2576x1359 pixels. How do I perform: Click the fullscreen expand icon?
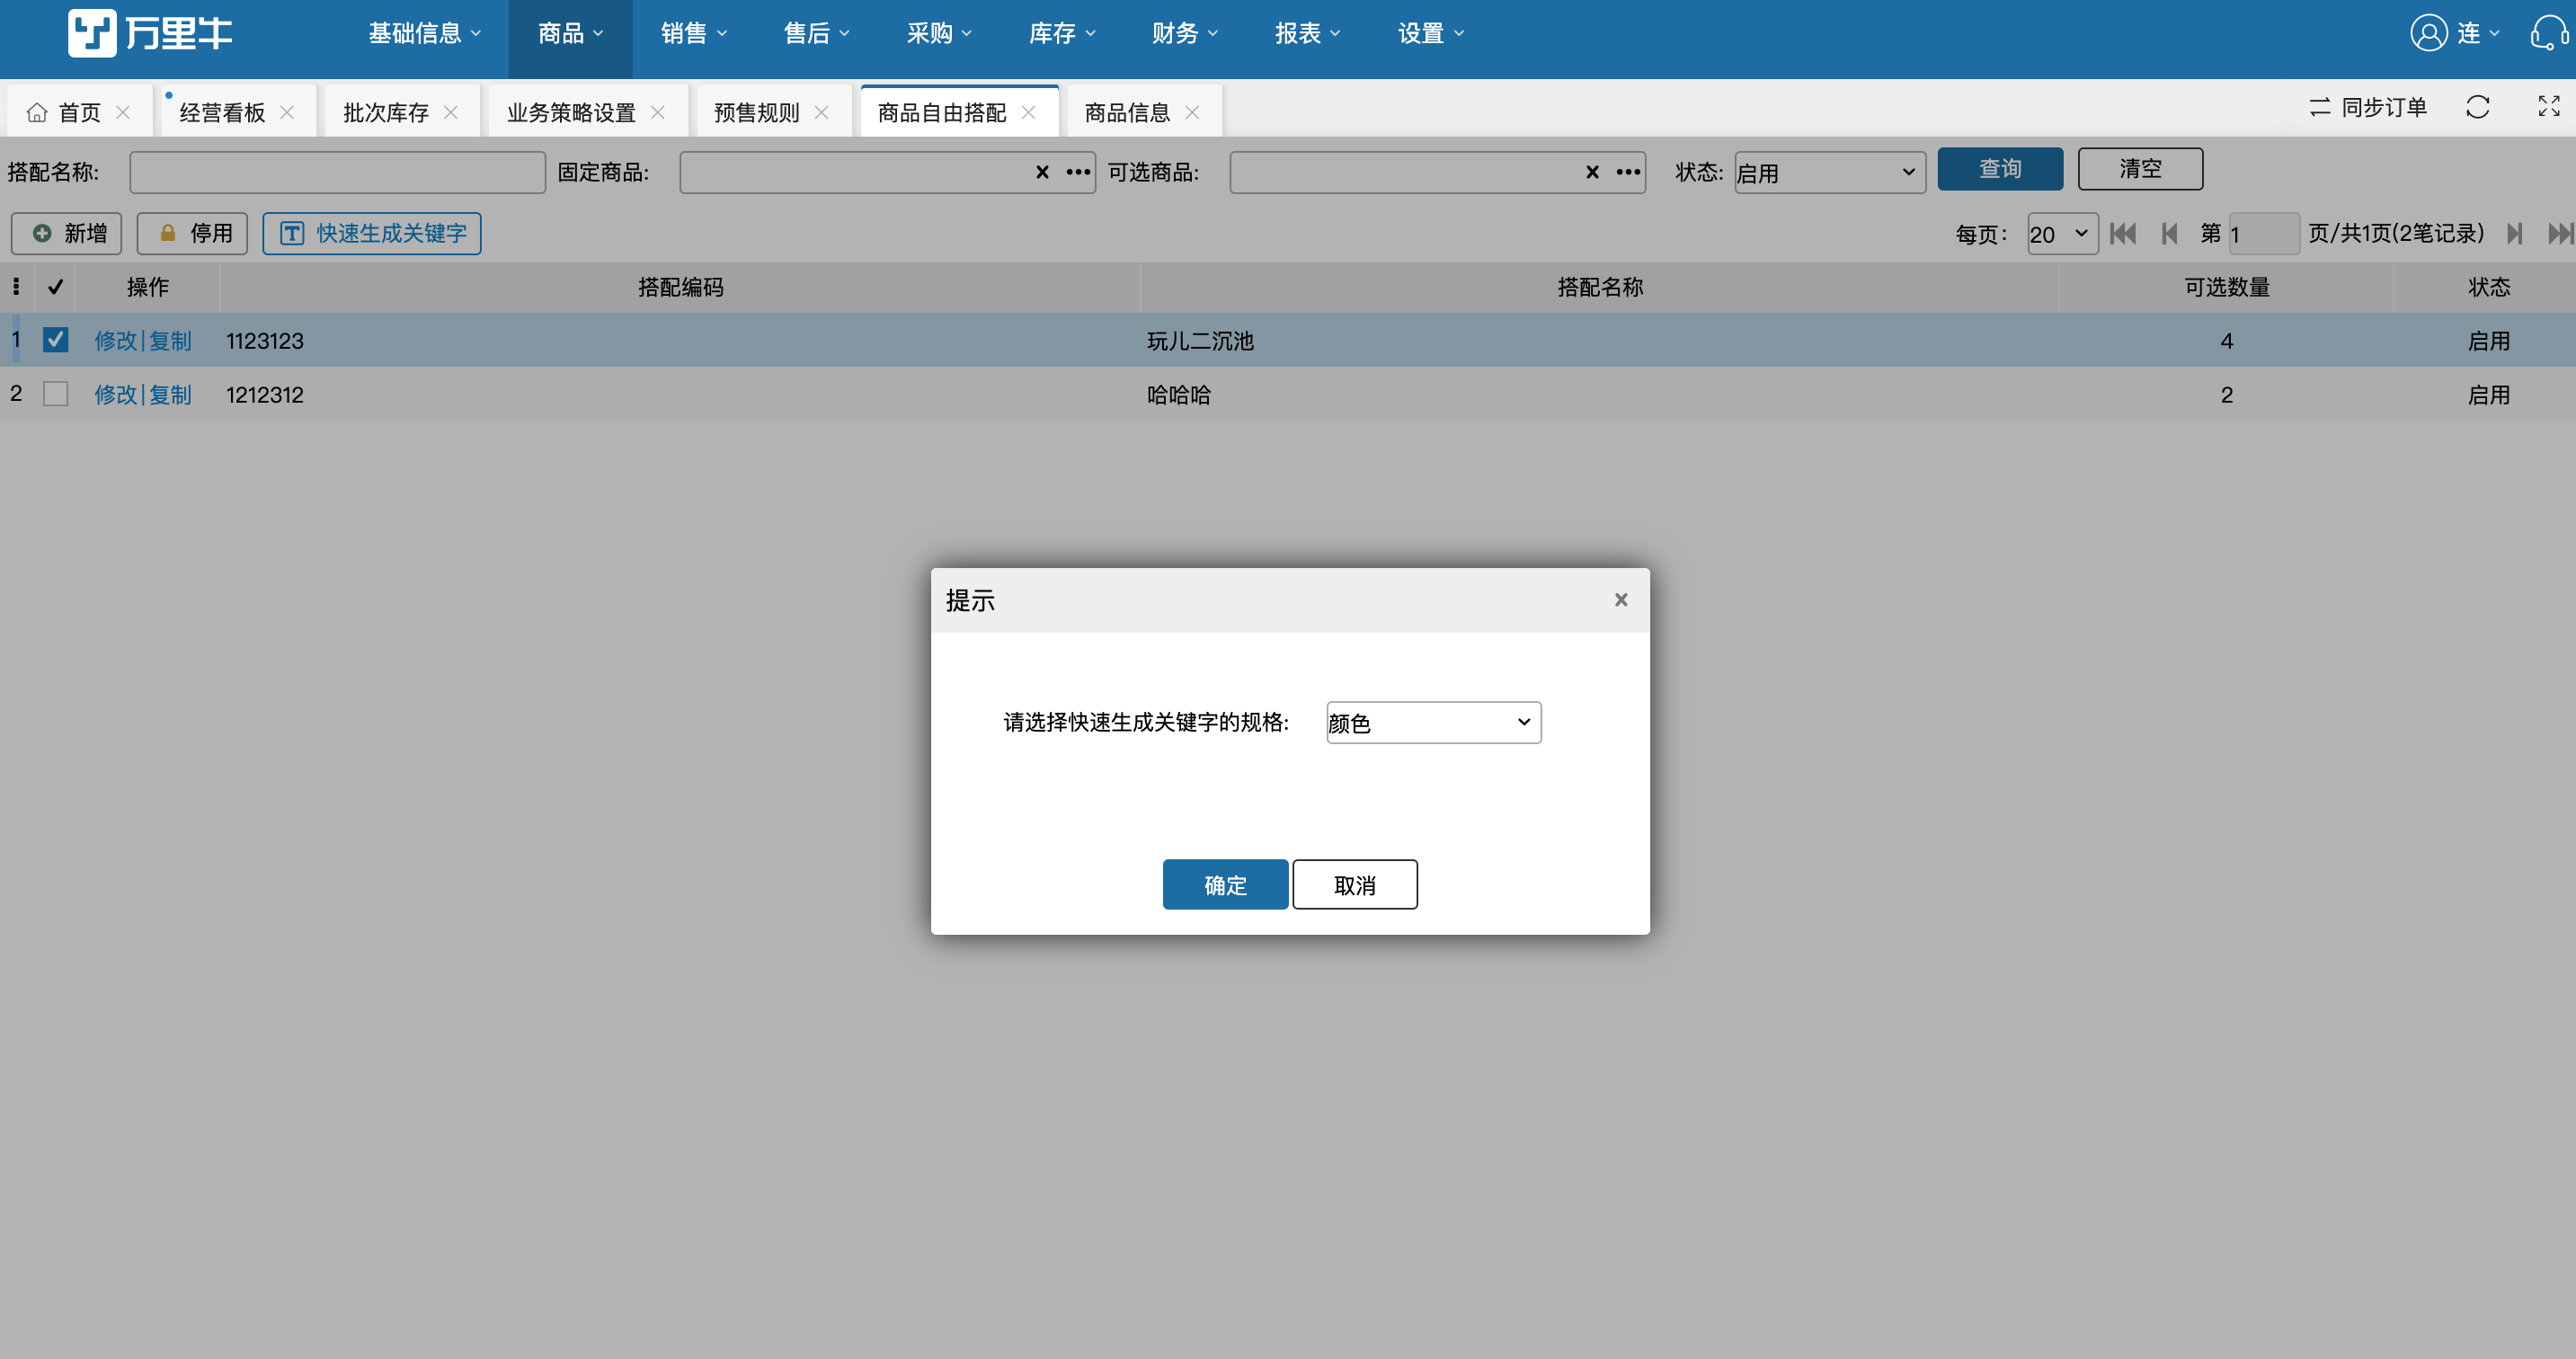[x=2548, y=107]
